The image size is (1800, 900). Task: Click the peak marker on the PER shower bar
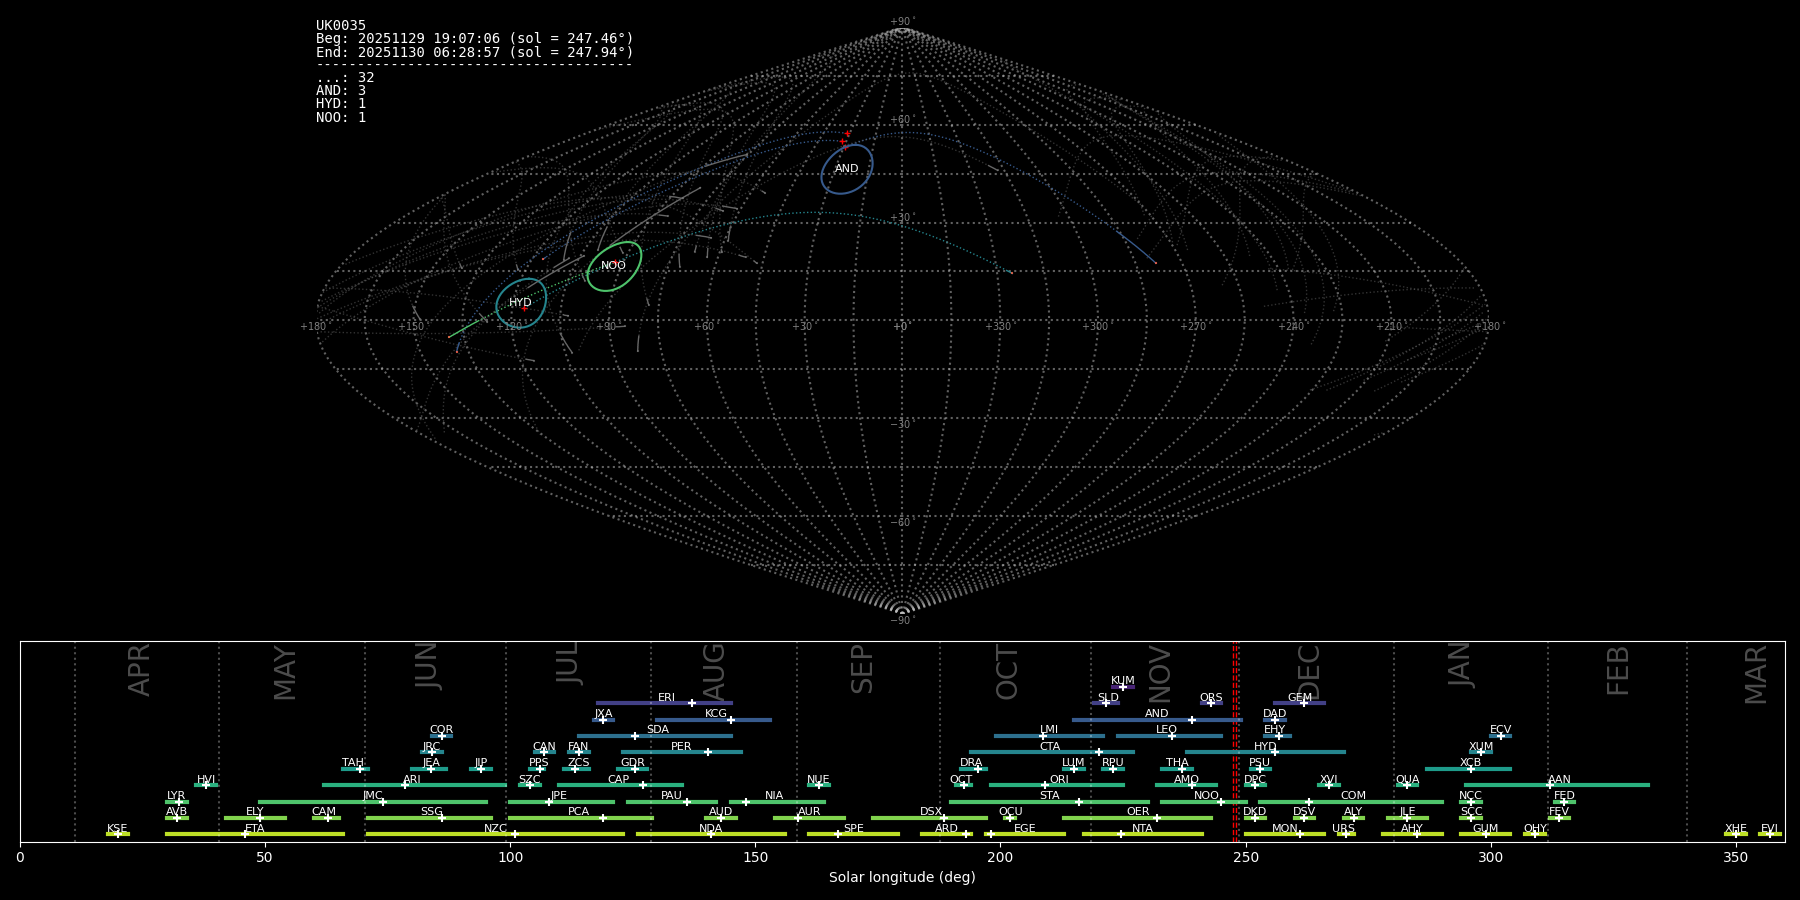(708, 752)
